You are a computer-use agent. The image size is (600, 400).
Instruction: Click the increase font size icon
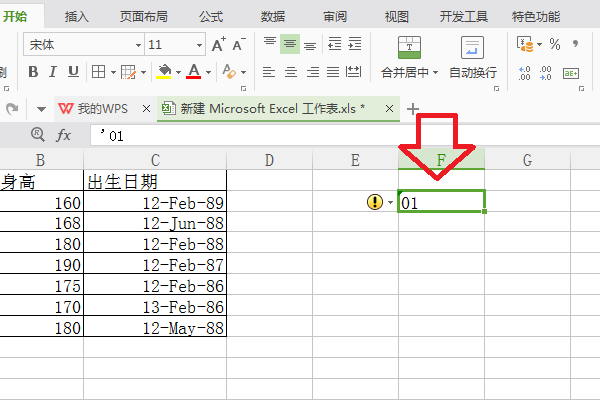pos(218,45)
